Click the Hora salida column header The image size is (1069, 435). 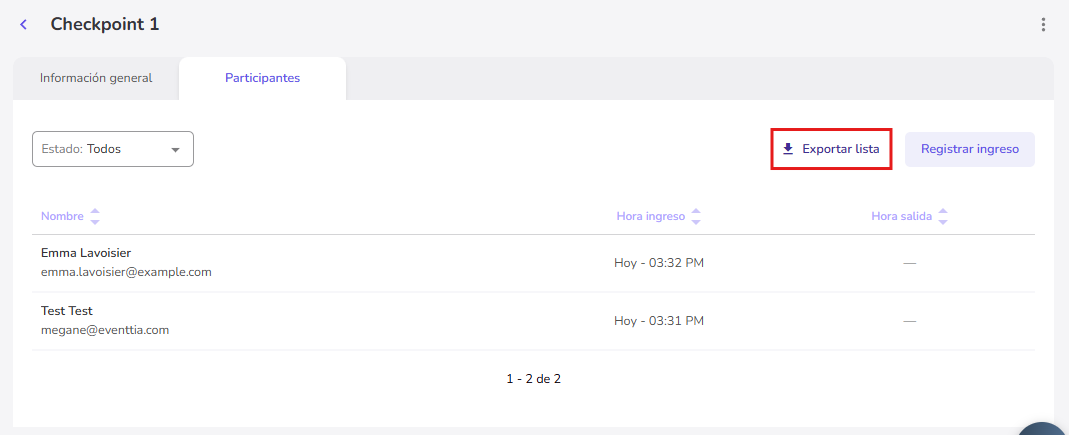[902, 216]
